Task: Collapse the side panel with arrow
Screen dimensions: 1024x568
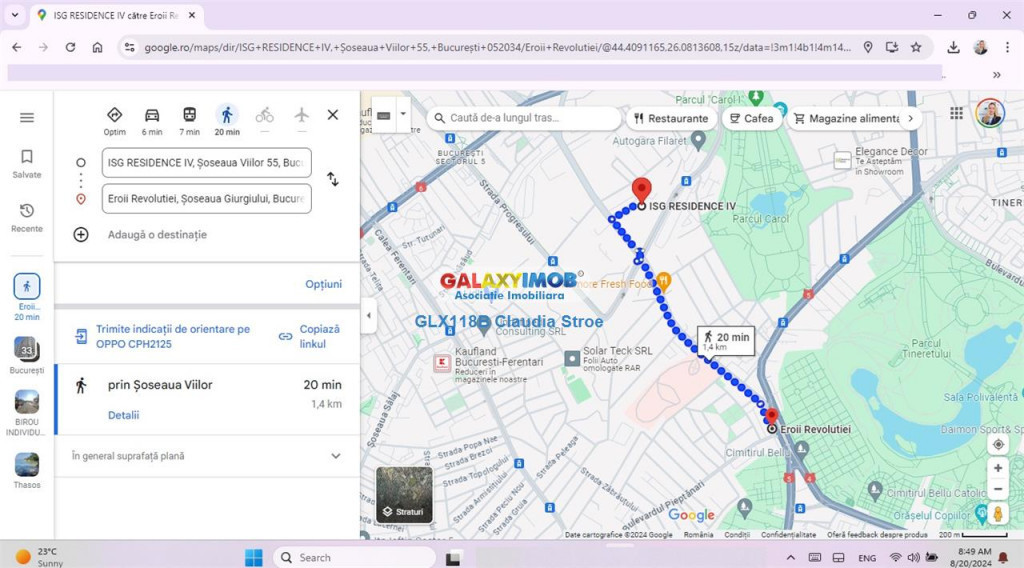Action: click(x=368, y=315)
